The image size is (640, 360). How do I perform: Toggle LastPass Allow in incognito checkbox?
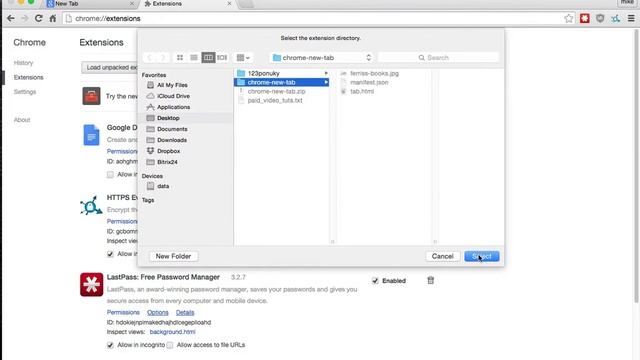pos(110,345)
